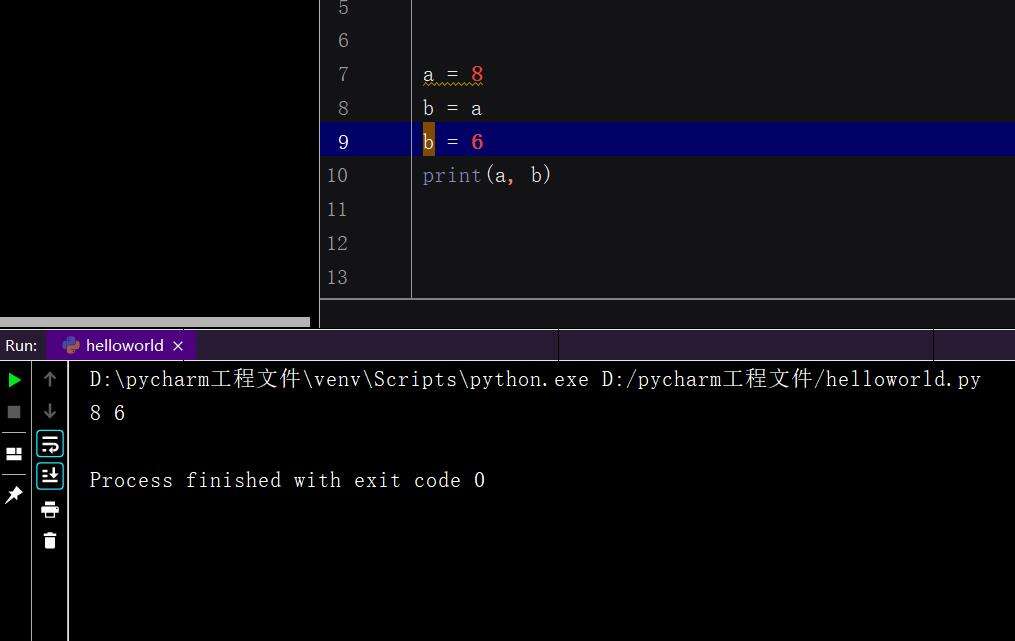Stop the running process
This screenshot has width=1015, height=641.
pos(13,411)
